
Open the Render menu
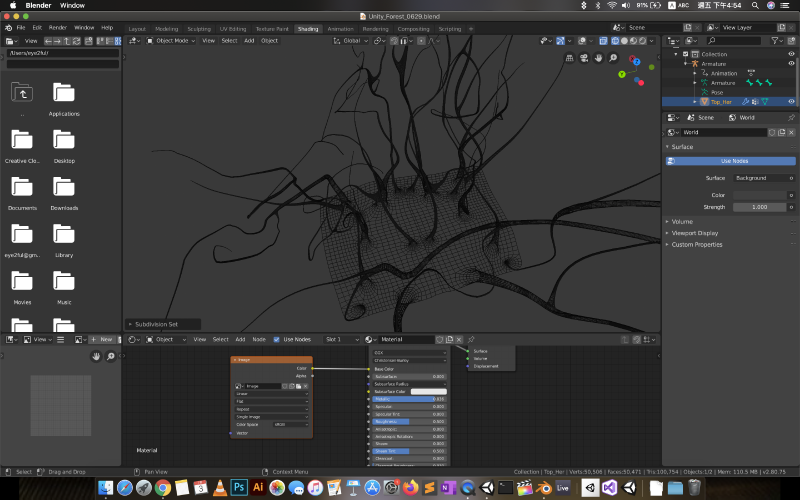(58, 27)
